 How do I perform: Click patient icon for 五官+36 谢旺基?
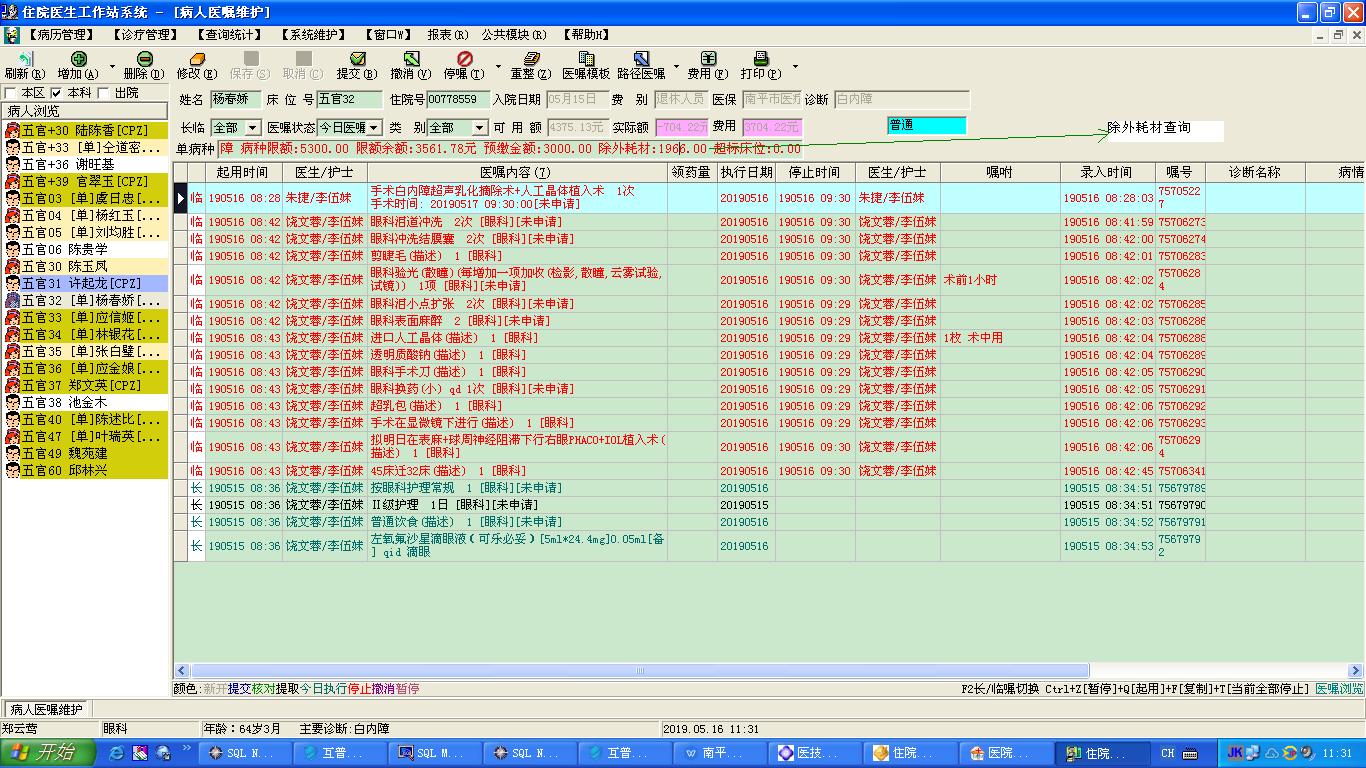click(x=13, y=164)
